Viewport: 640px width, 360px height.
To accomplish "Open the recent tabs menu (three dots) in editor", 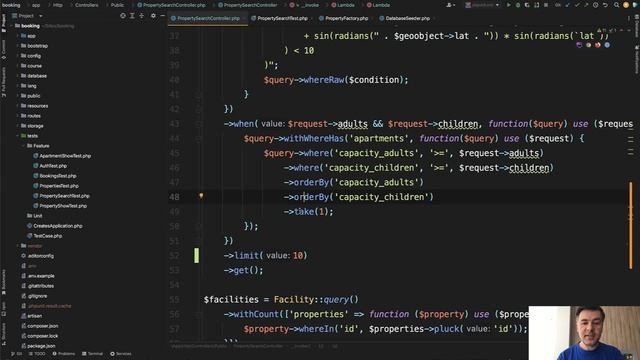I will coord(629,18).
